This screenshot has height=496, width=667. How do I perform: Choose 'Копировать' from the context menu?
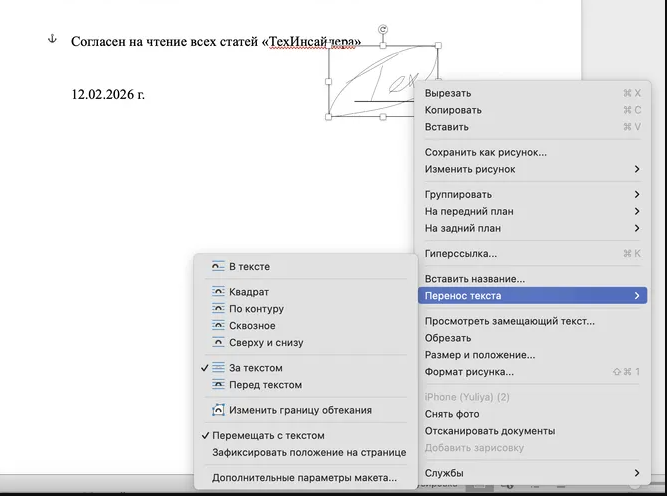tap(453, 110)
